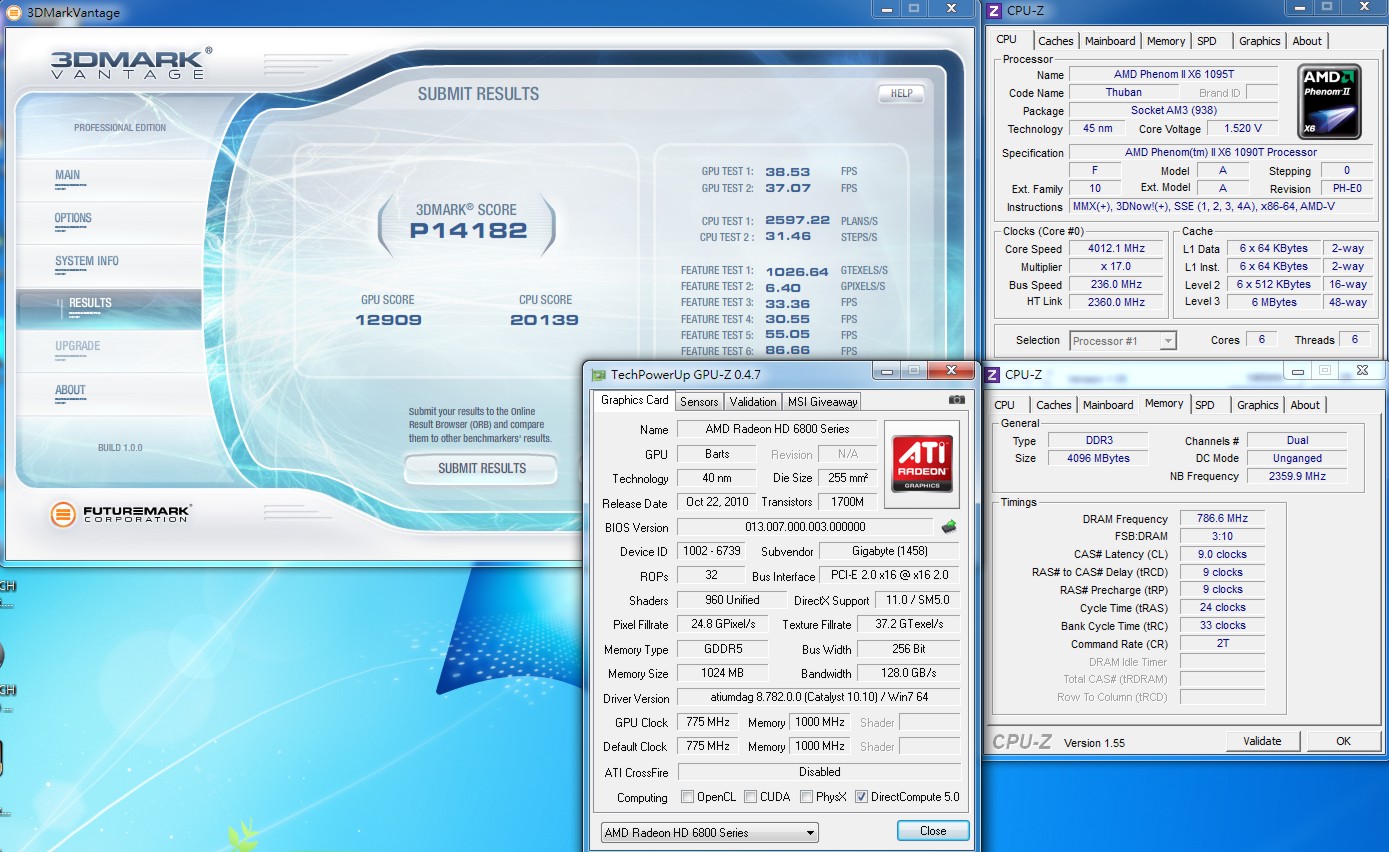Click the Validate button in CPU-Z
Screen dimensions: 1389x852
click(1262, 741)
